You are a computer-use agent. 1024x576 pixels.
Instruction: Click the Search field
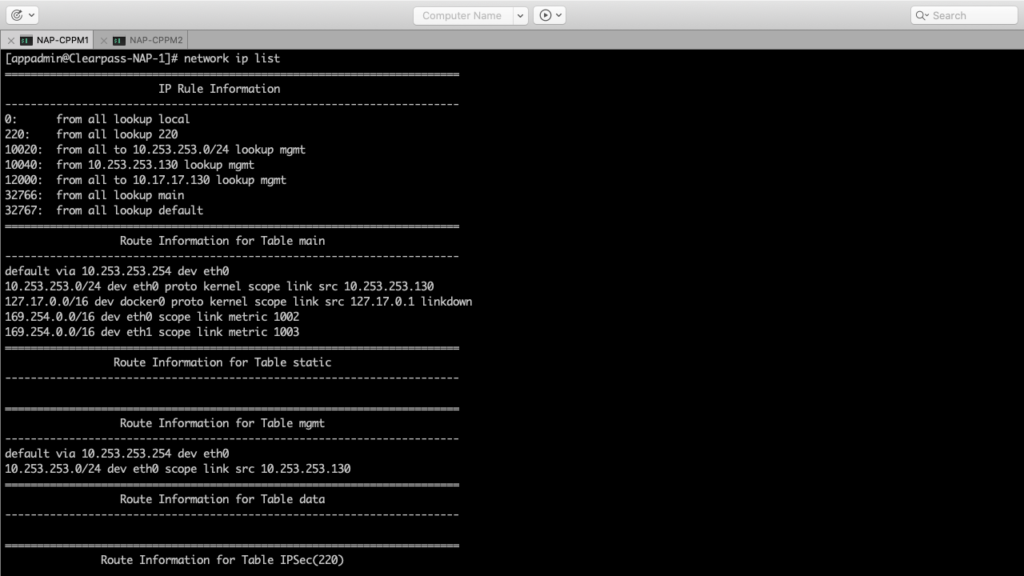coord(964,16)
